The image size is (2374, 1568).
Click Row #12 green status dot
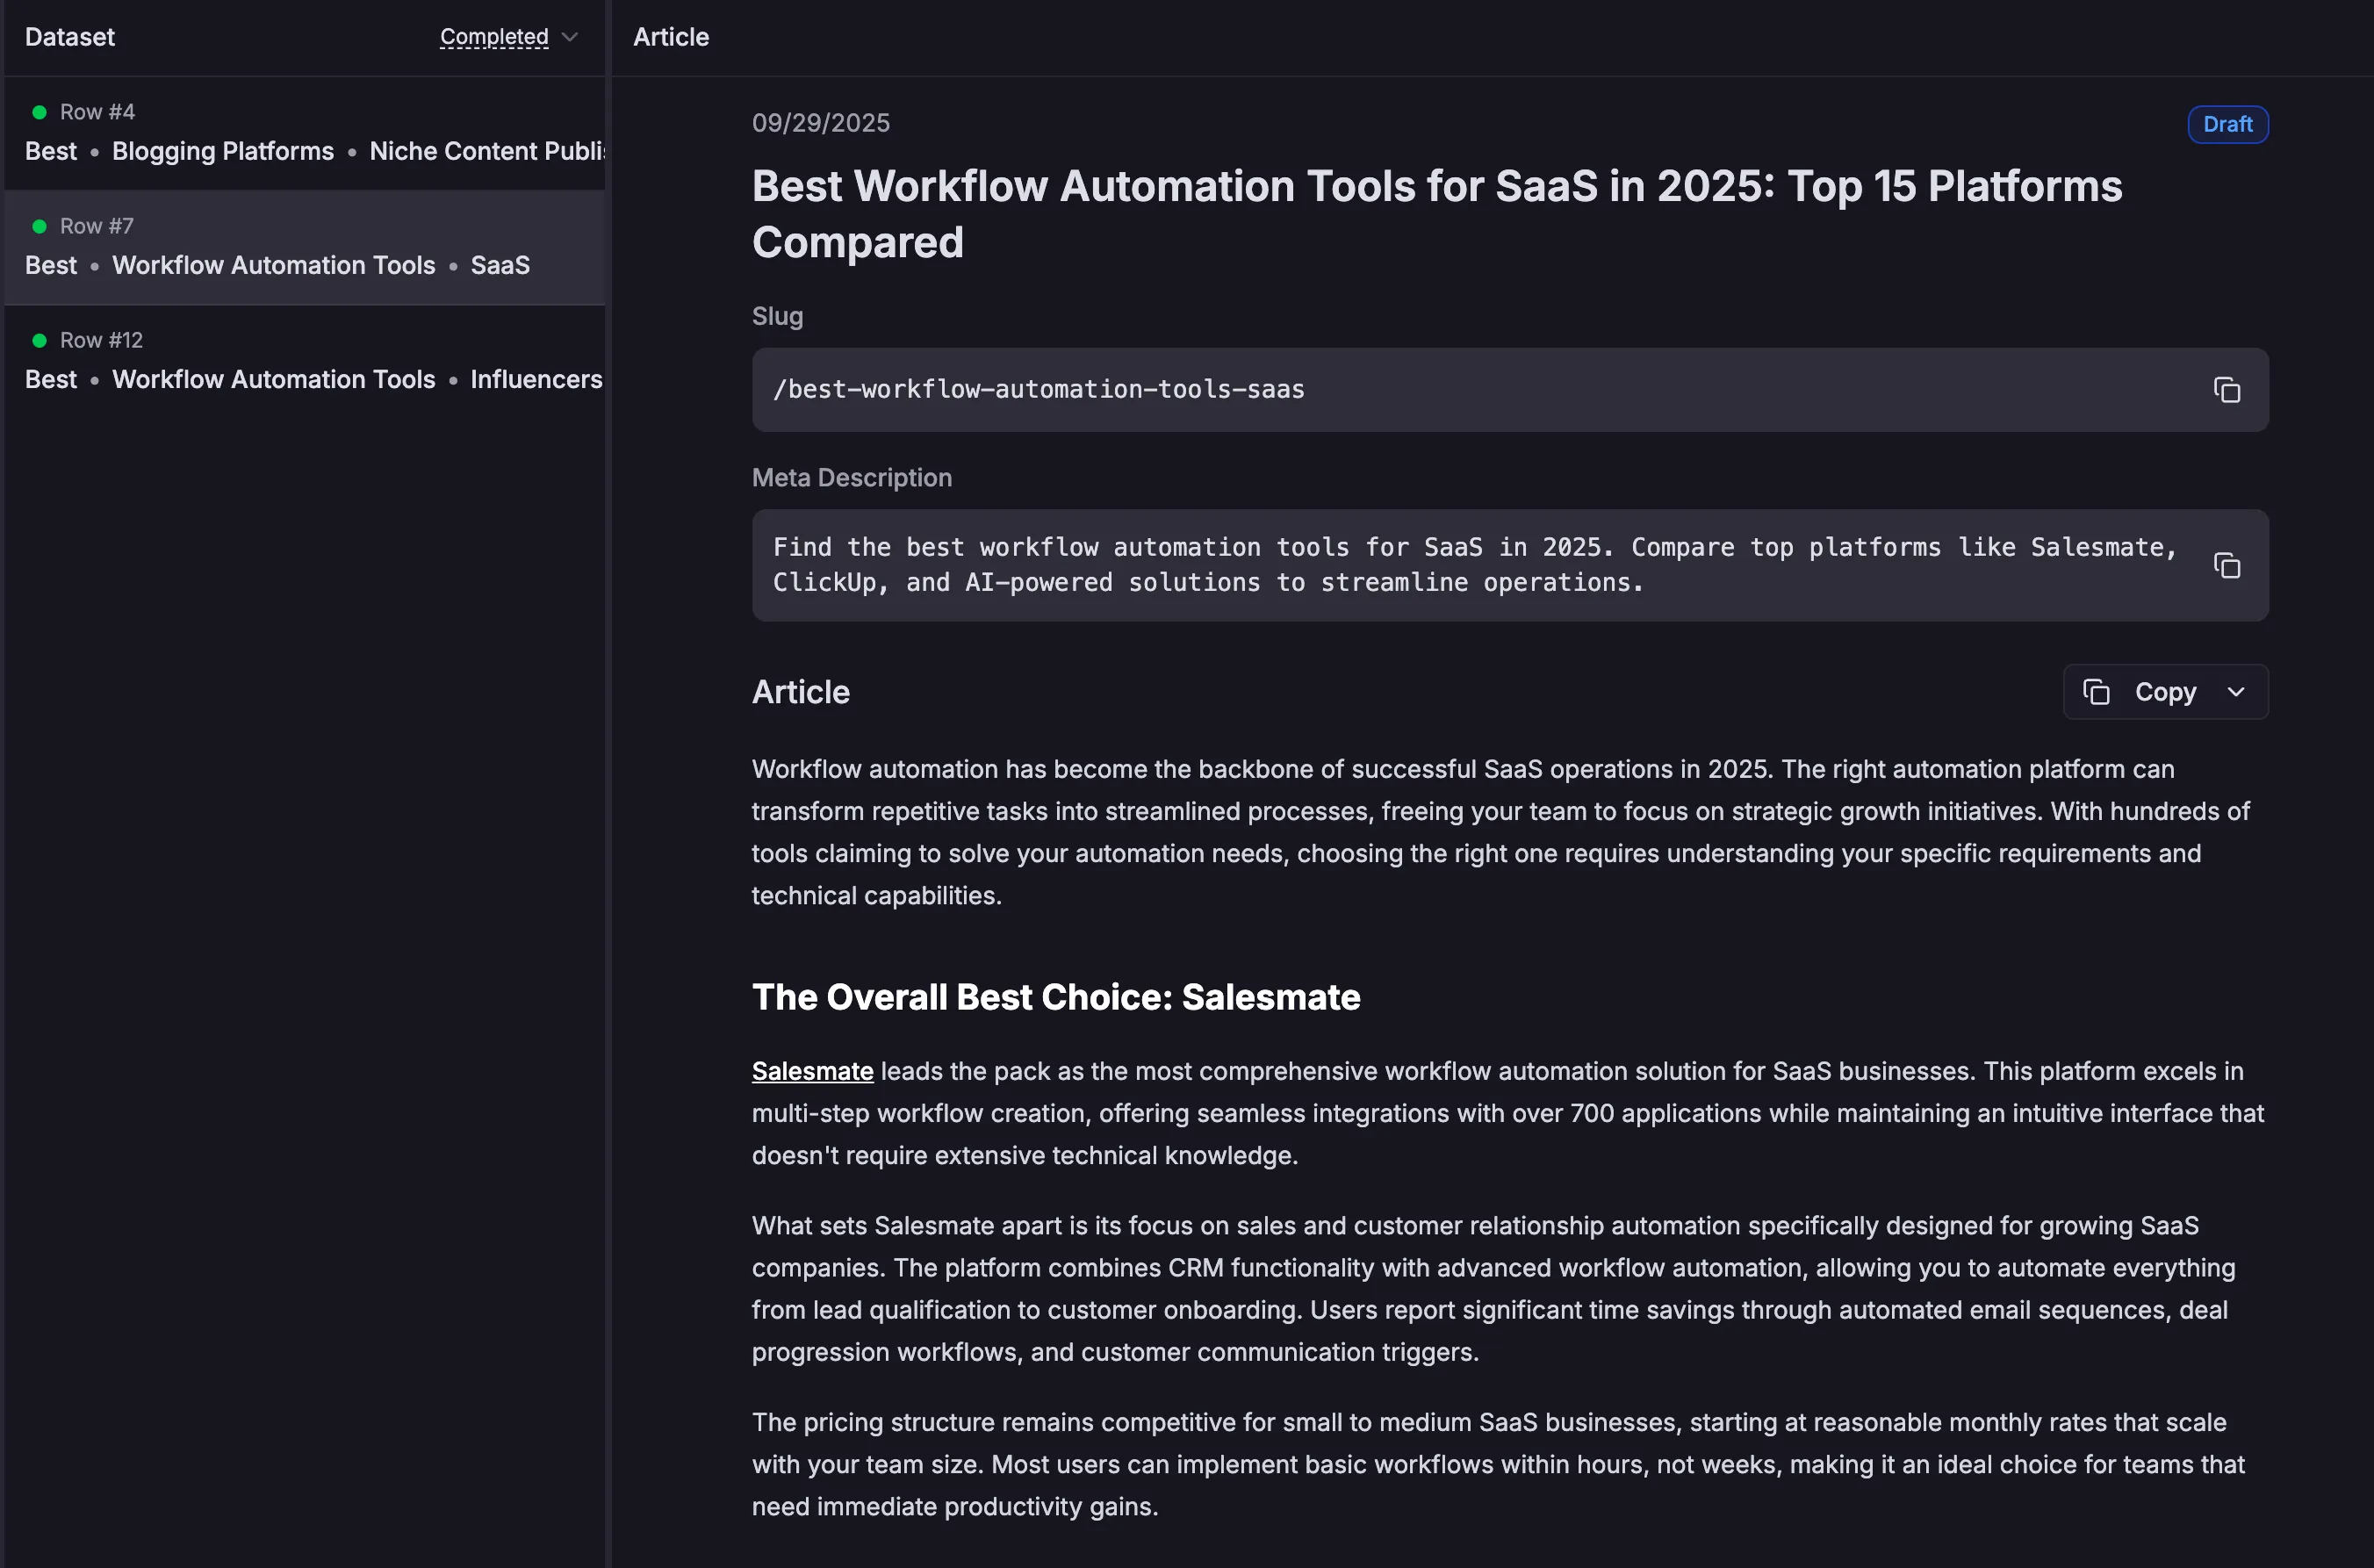(39, 340)
